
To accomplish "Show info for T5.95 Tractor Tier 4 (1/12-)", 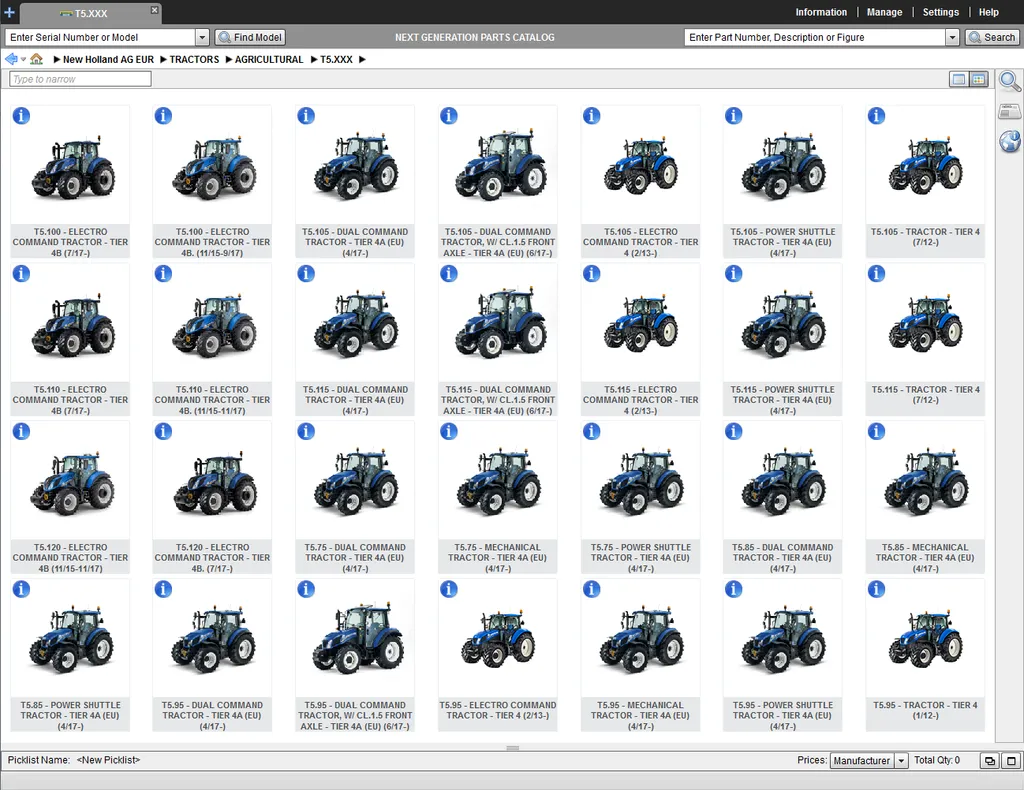I will click(x=876, y=590).
